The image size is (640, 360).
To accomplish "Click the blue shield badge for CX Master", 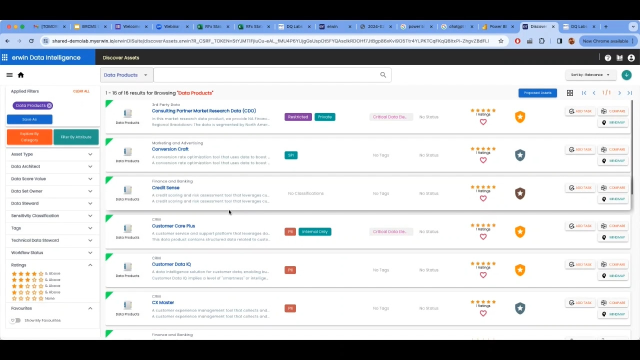I will coord(520,308).
